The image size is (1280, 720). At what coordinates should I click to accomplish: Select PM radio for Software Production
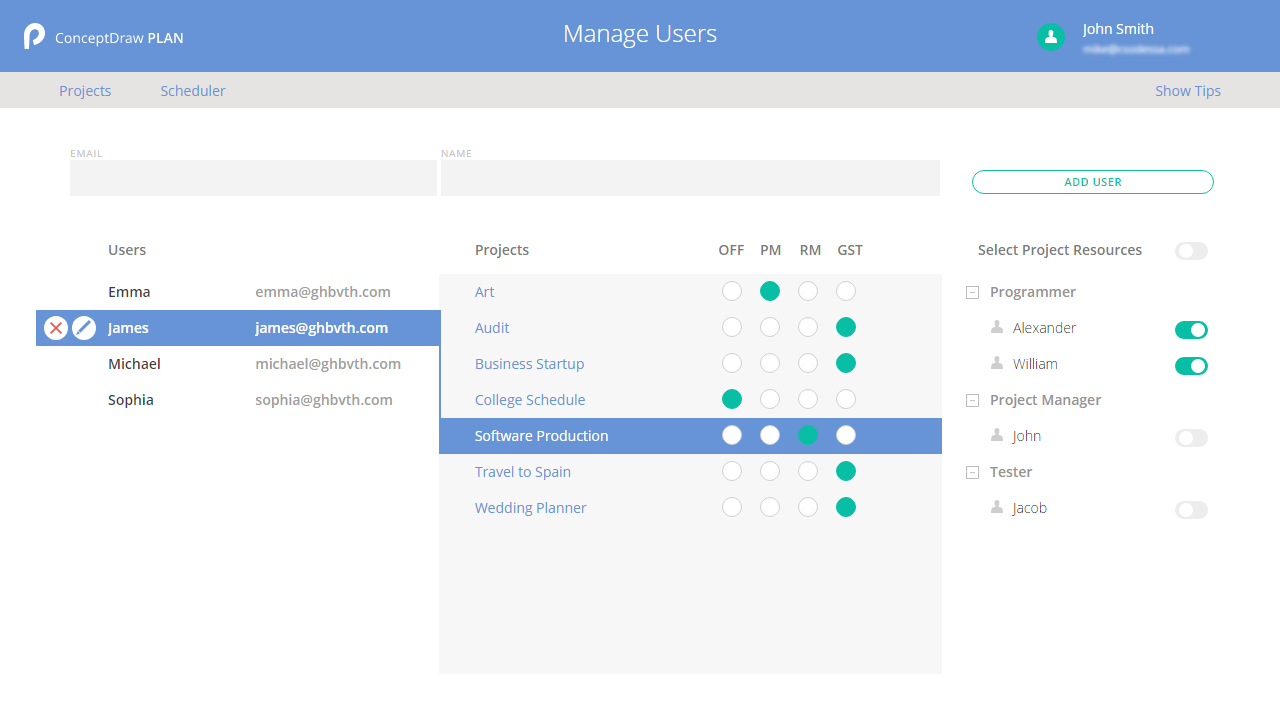tap(770, 435)
